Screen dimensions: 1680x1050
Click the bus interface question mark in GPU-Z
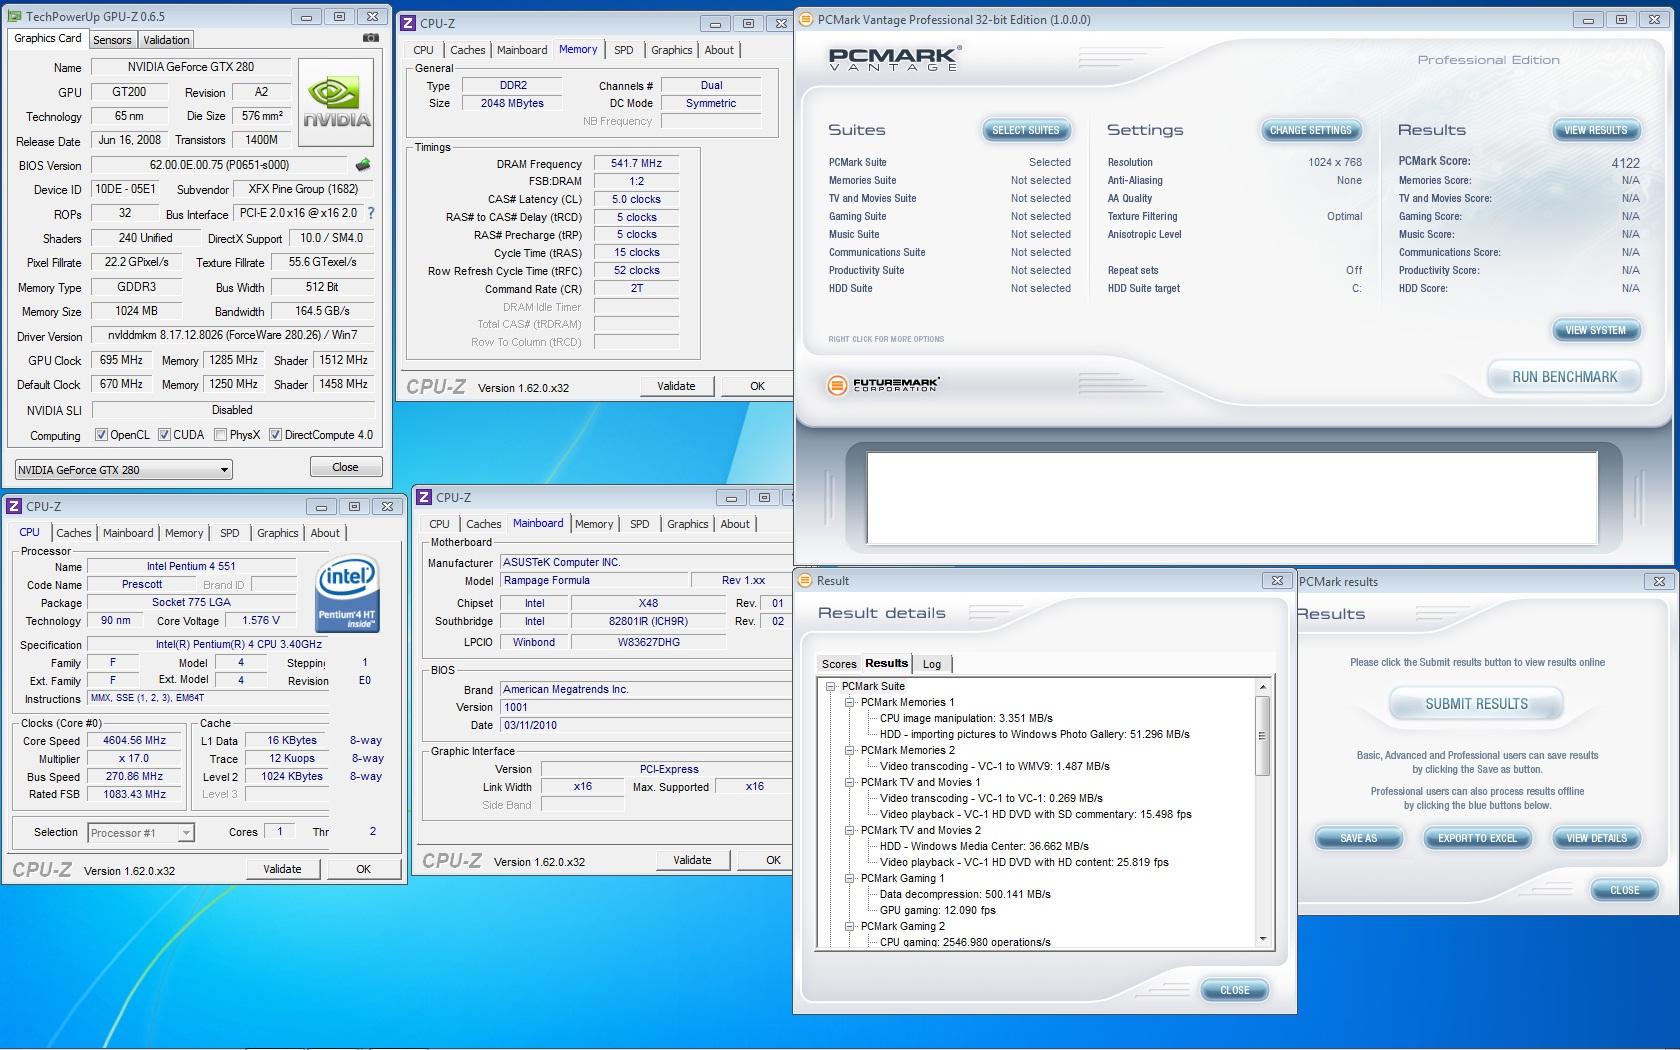(x=371, y=213)
